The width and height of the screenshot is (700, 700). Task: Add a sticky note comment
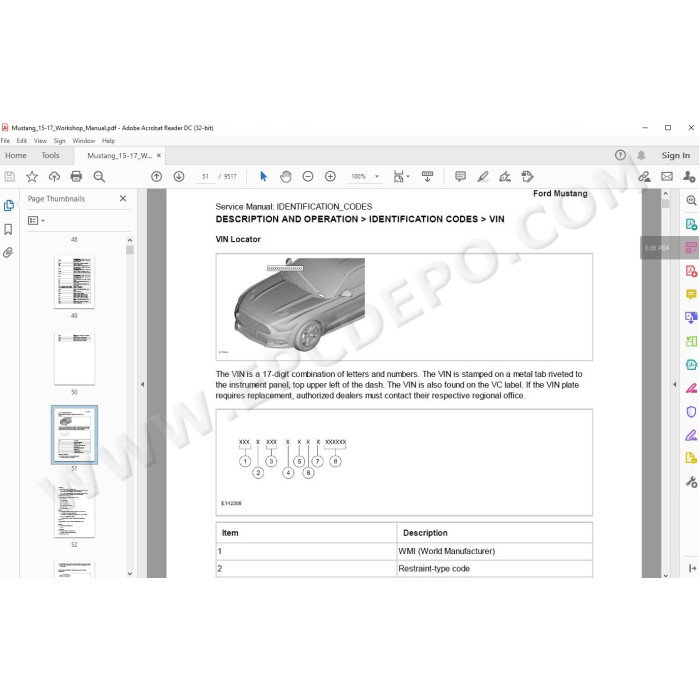(x=460, y=177)
